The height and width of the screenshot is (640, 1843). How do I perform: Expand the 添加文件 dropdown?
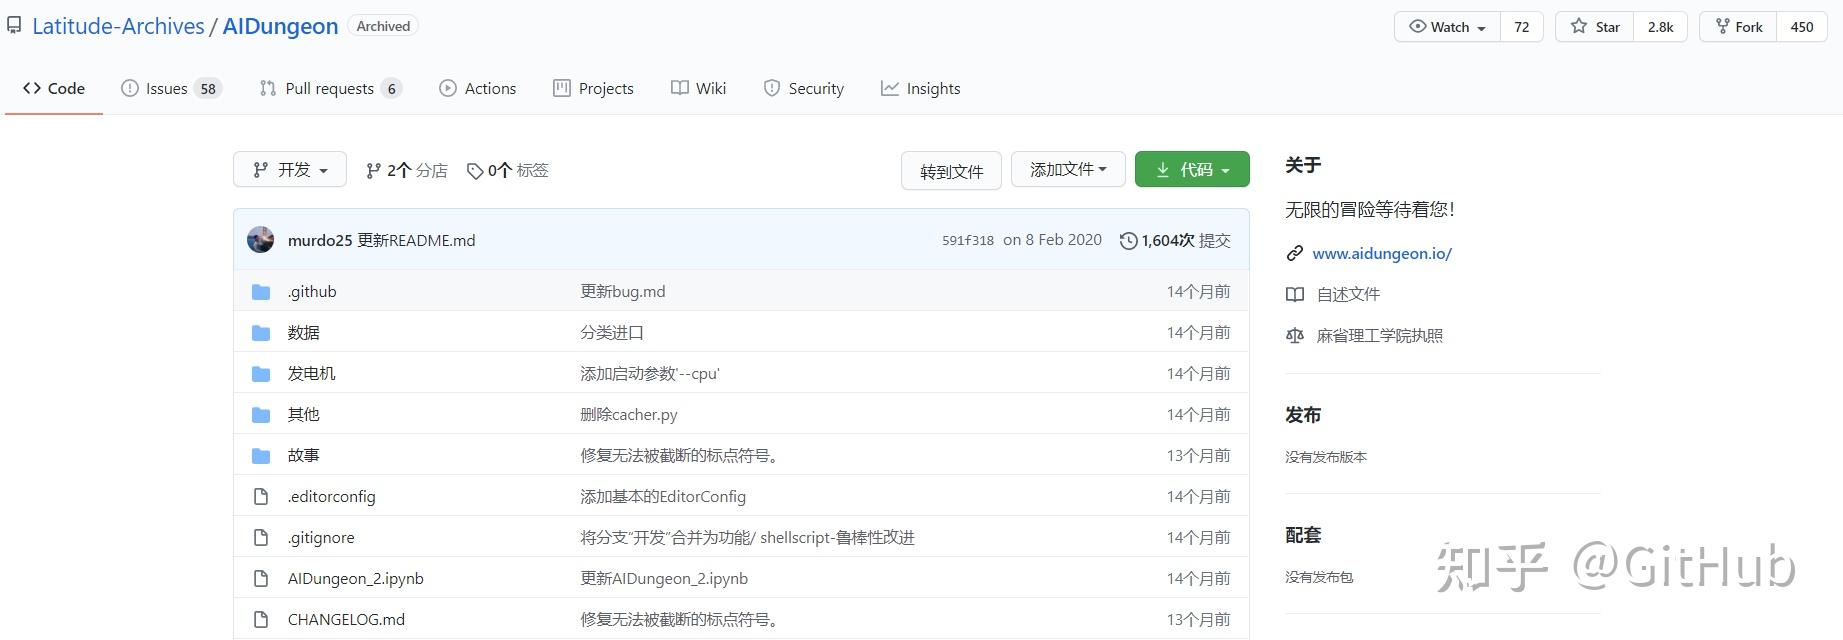coord(1068,170)
